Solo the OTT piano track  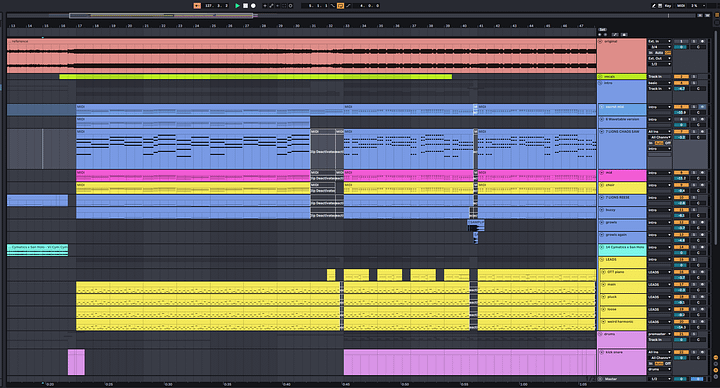click(x=694, y=272)
